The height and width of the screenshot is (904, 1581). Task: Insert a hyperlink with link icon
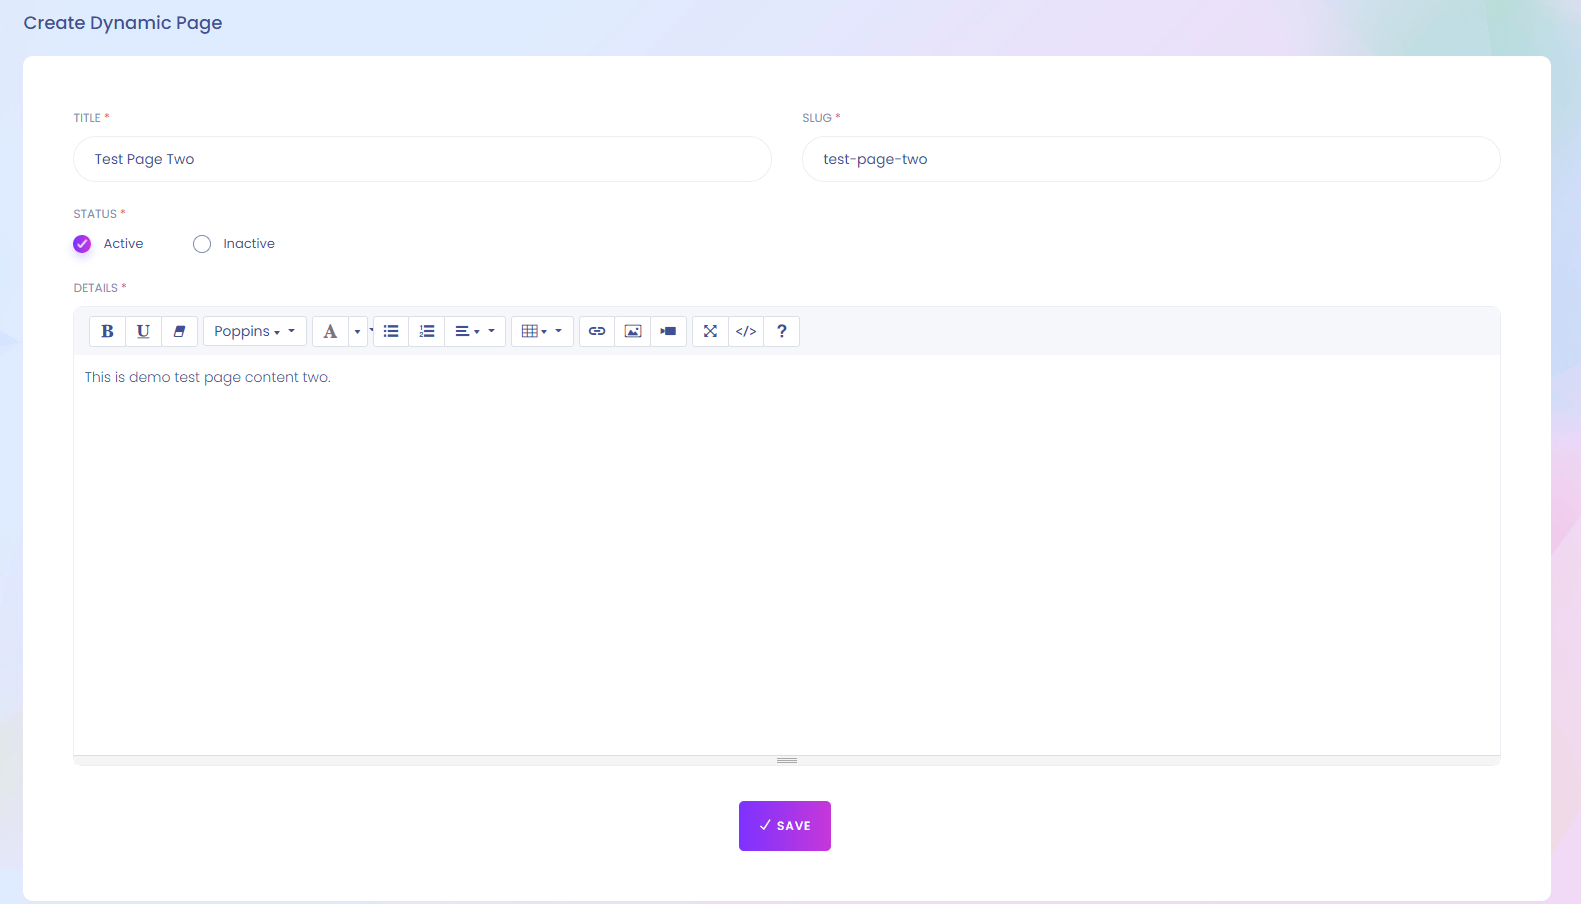(597, 331)
